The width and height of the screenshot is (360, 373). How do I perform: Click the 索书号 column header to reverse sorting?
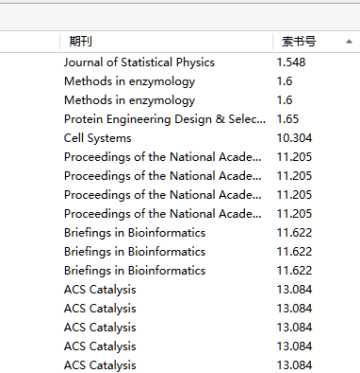[316, 42]
